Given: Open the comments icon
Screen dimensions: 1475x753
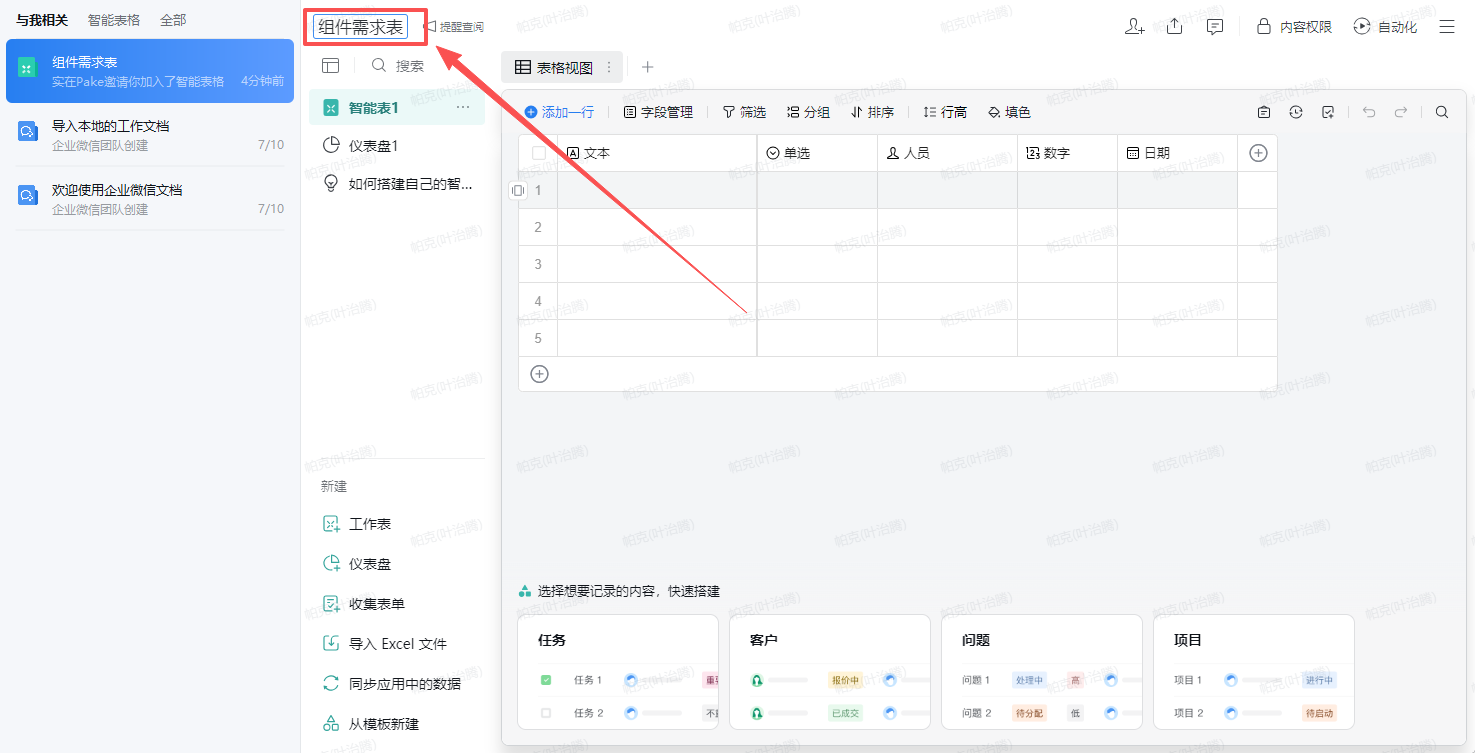Looking at the screenshot, I should click(1215, 27).
